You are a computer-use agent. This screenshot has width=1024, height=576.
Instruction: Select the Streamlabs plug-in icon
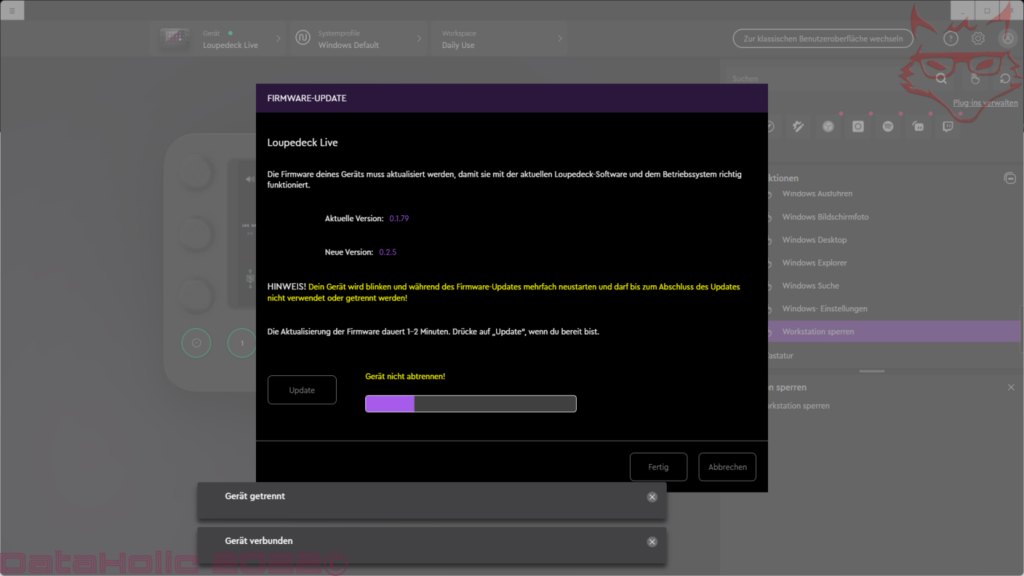click(918, 127)
